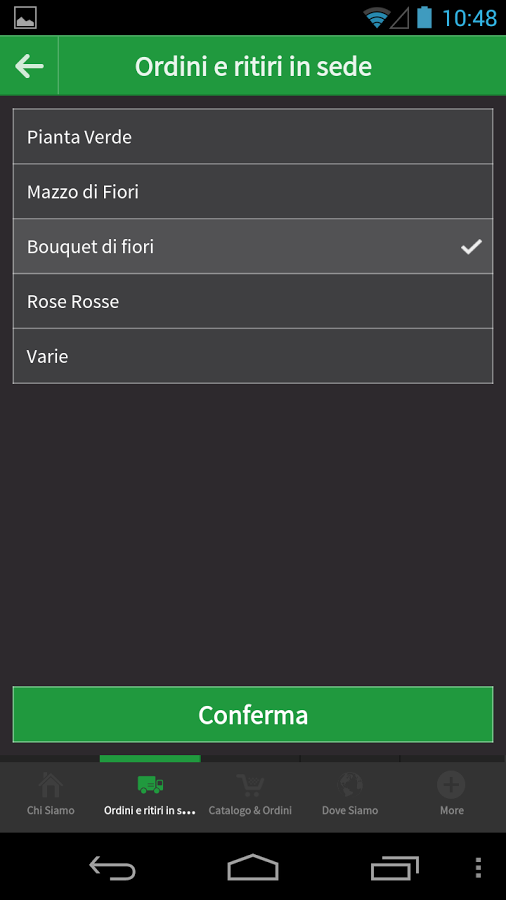Uncheck the Bouquet di fiori checkmark
Viewport: 506px width, 900px height.
coord(471,247)
